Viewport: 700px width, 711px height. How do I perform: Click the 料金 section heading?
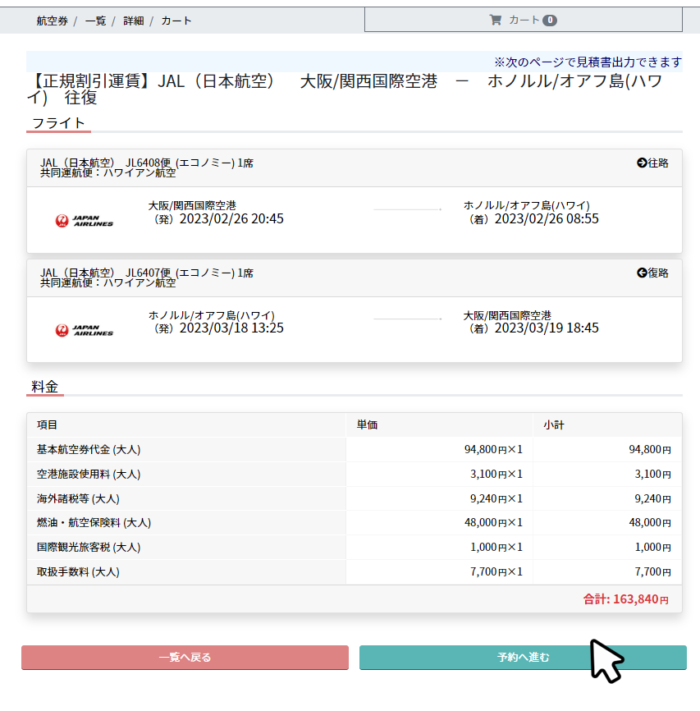(x=45, y=386)
